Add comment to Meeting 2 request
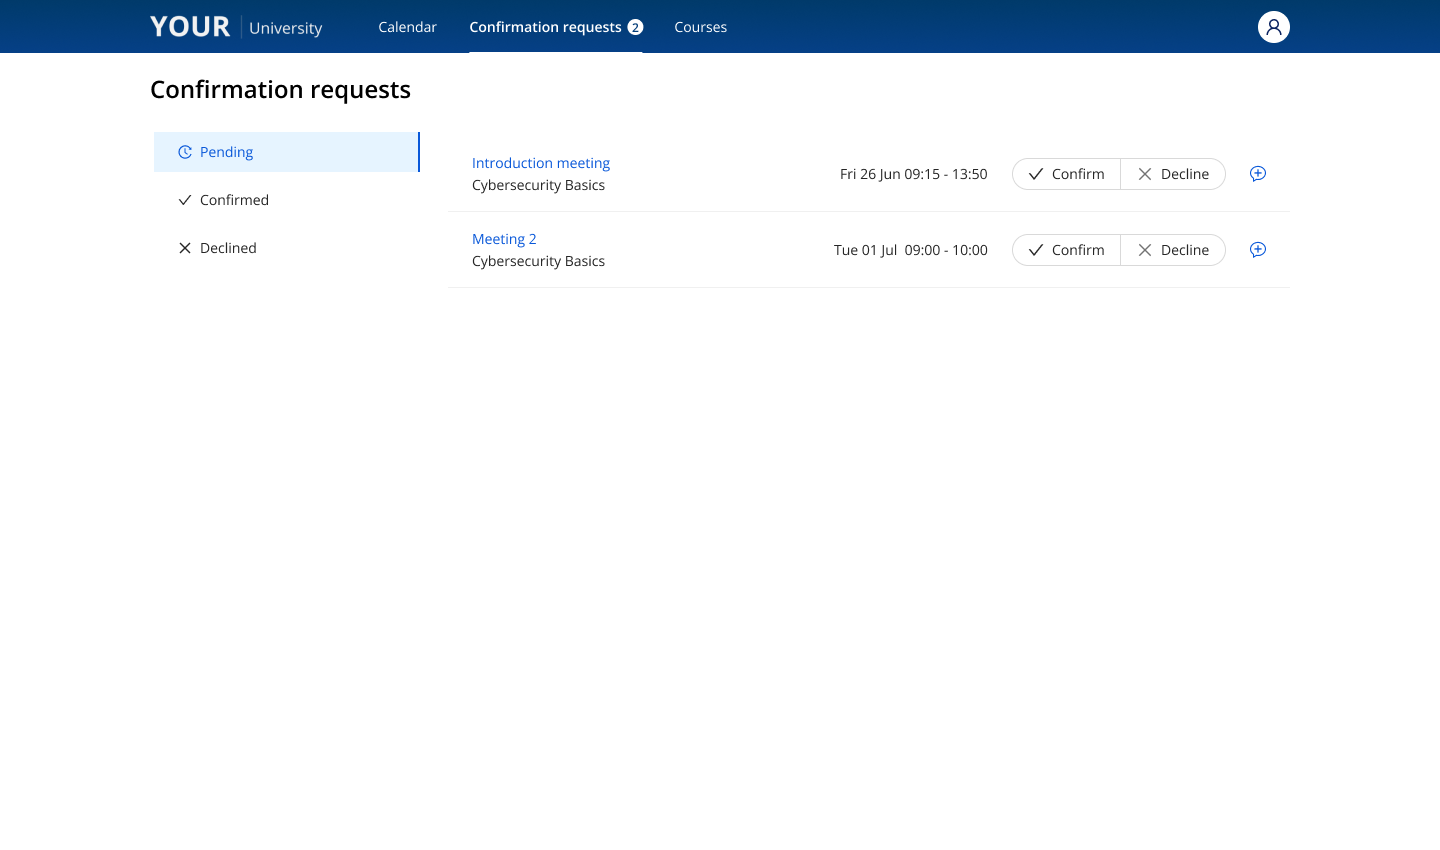Viewport: 1440px width, 850px height. [1258, 250]
